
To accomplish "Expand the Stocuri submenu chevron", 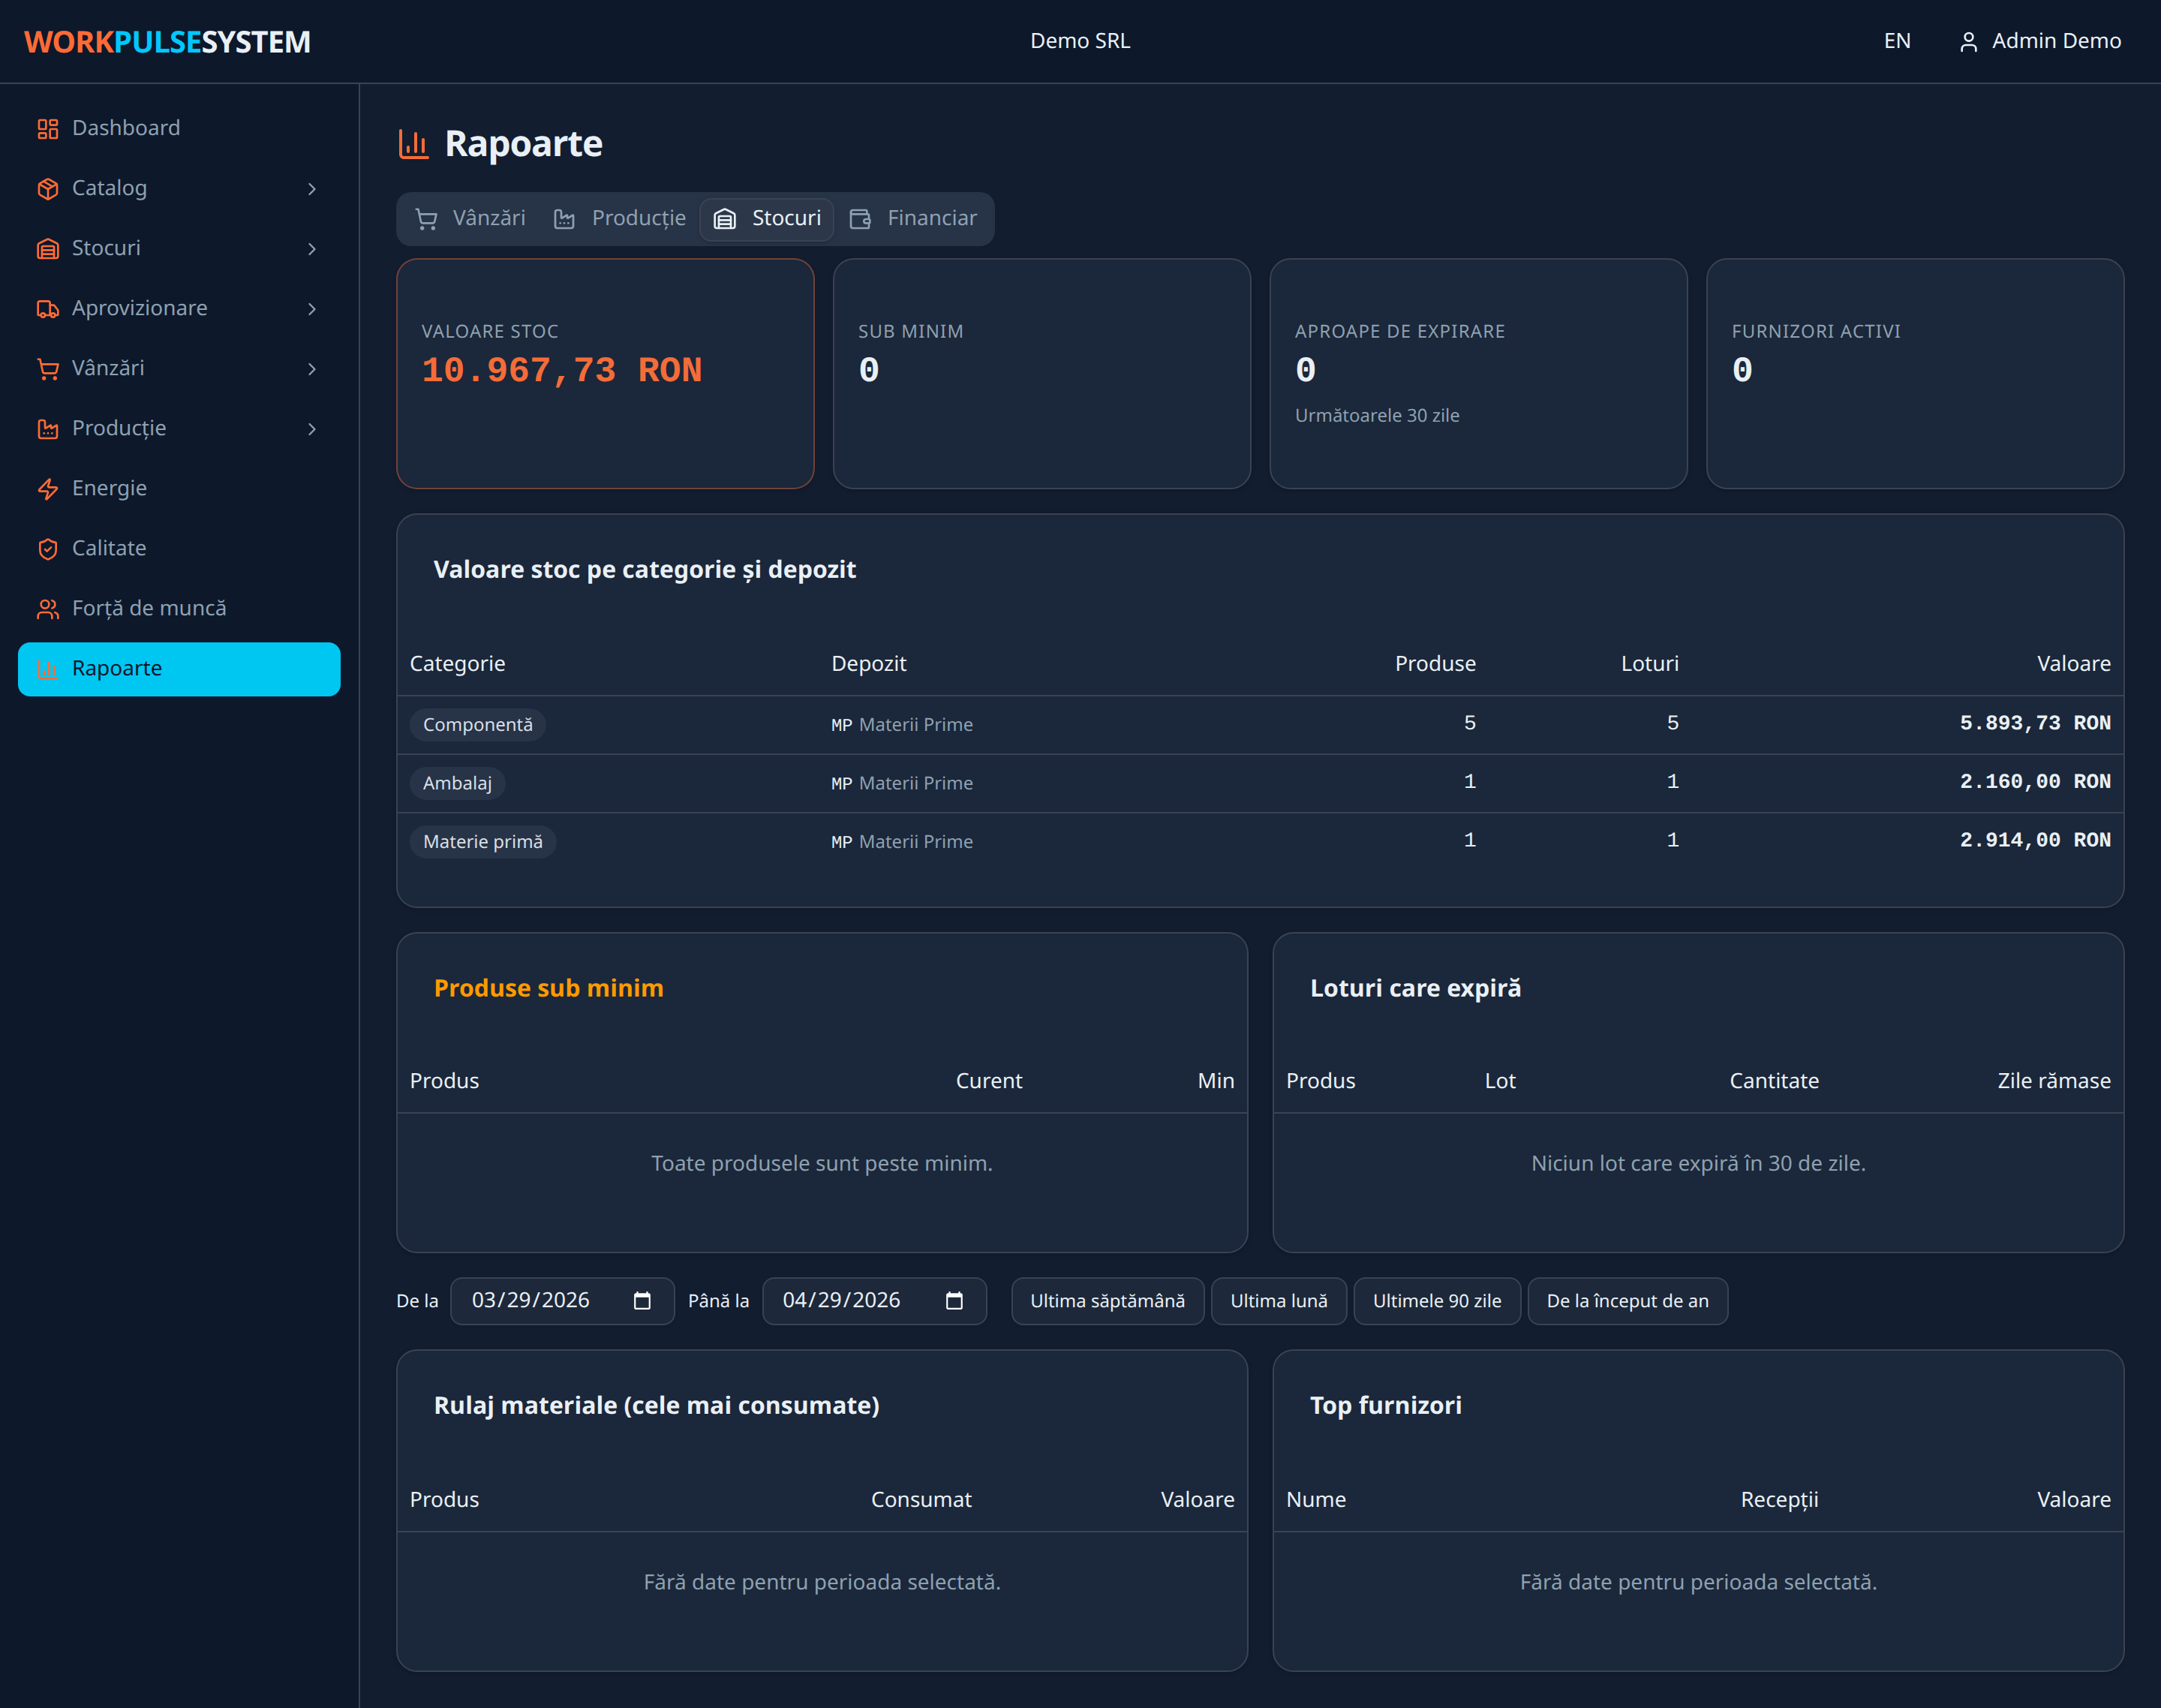I will pos(312,249).
